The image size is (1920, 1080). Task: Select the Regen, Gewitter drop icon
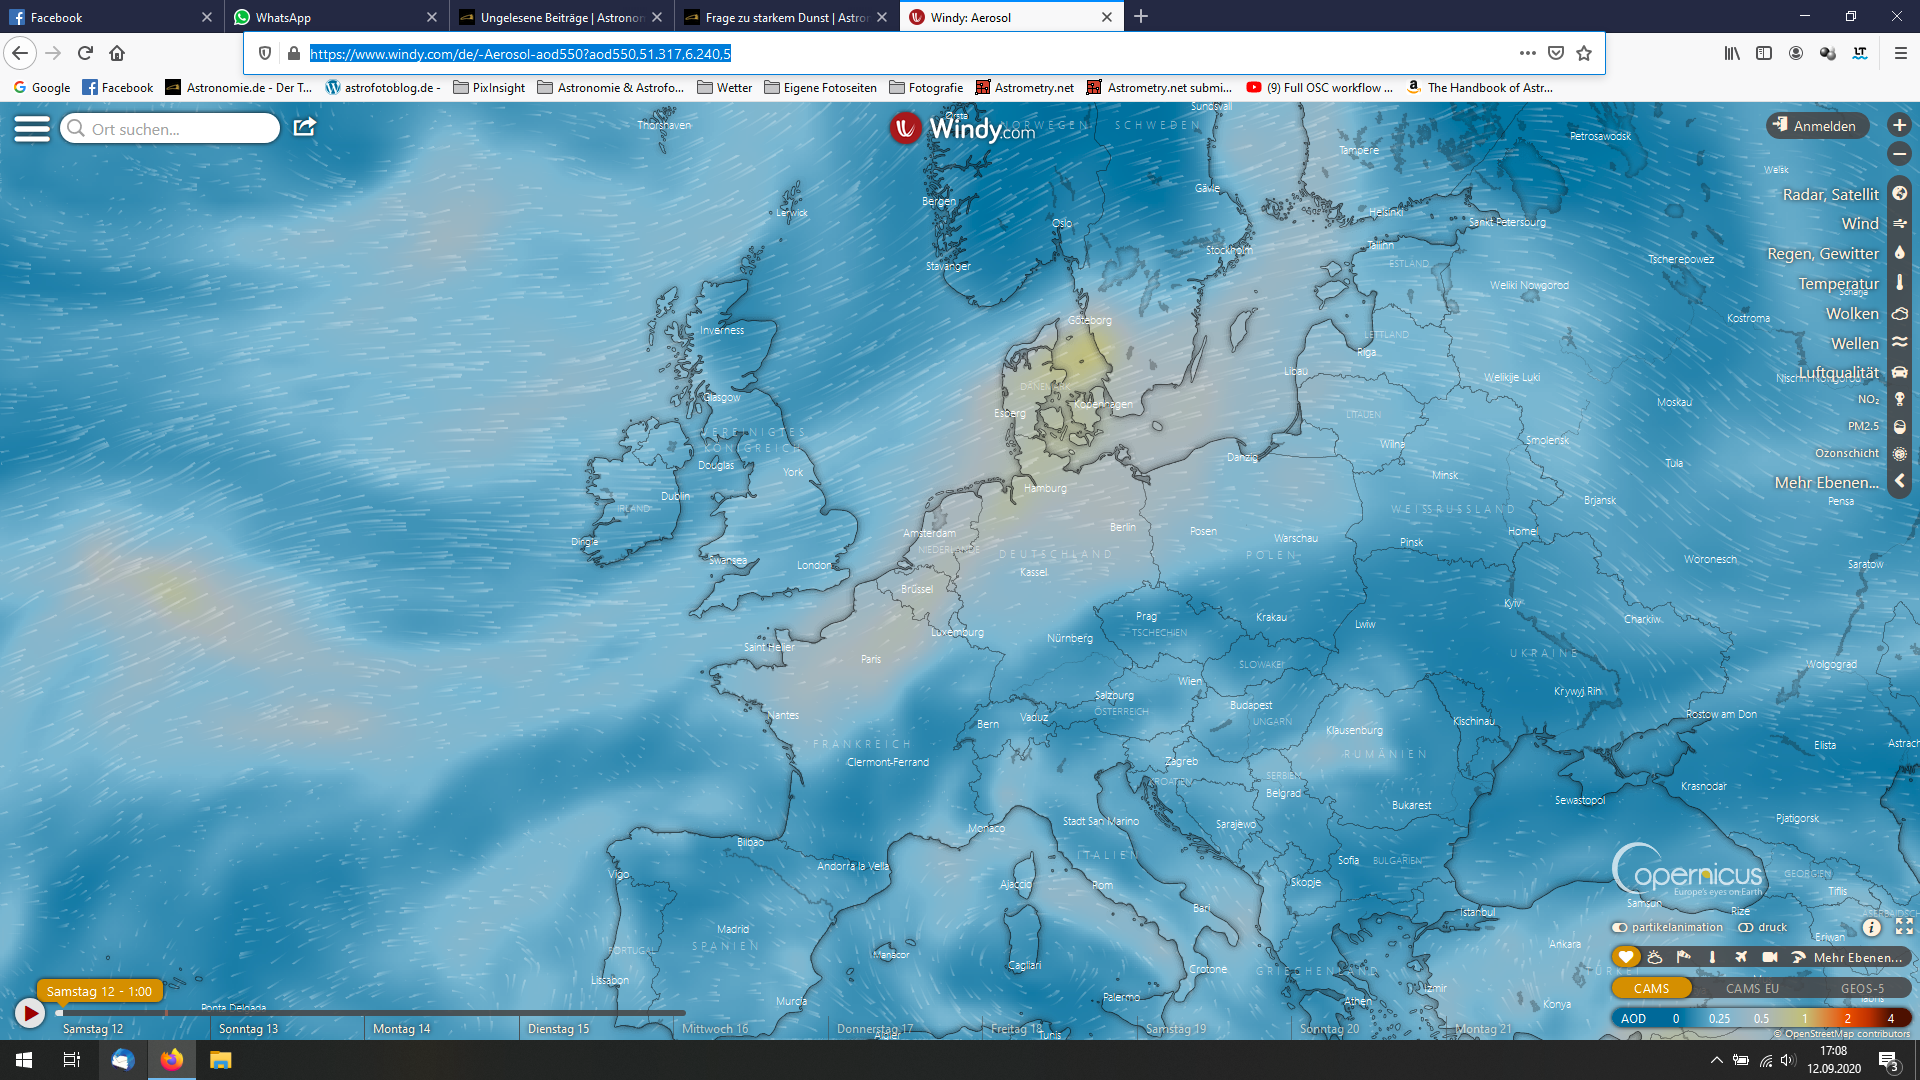click(x=1899, y=253)
